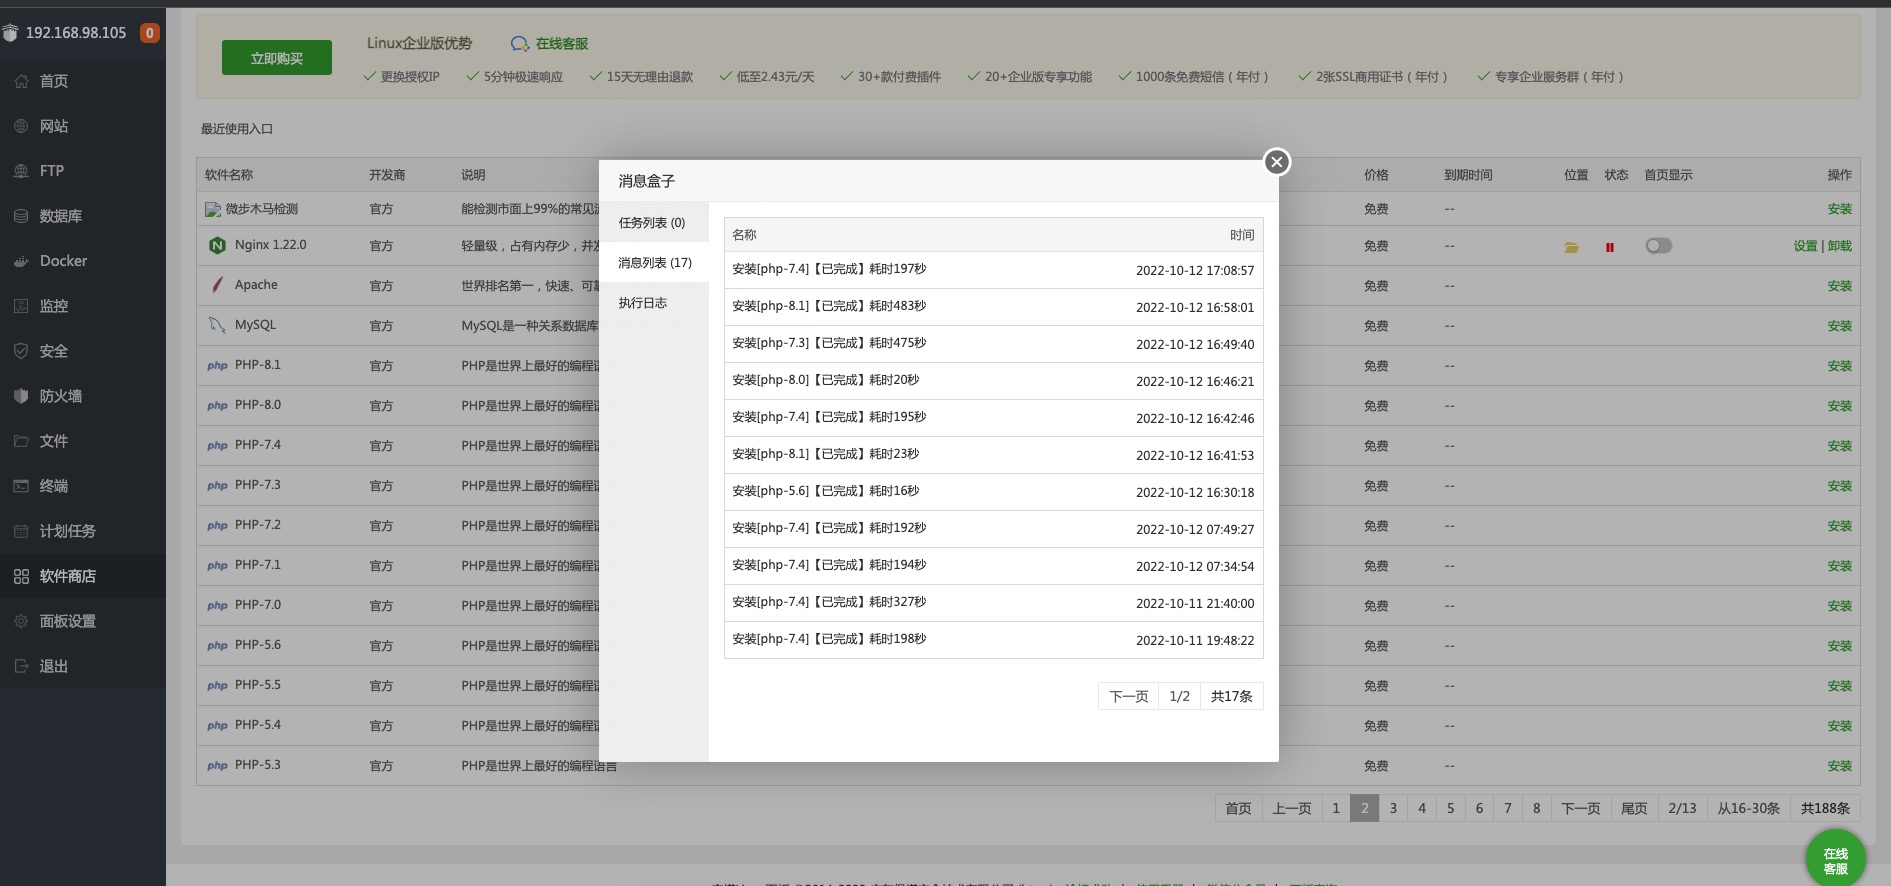
Task: Click 安装 for PHP-5.3 row
Action: [1840, 766]
